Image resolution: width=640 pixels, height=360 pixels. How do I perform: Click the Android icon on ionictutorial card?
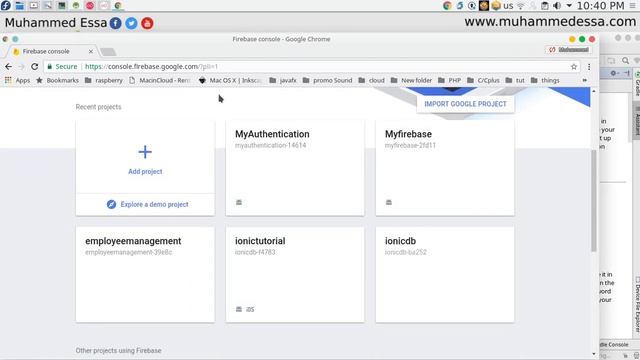(239, 309)
